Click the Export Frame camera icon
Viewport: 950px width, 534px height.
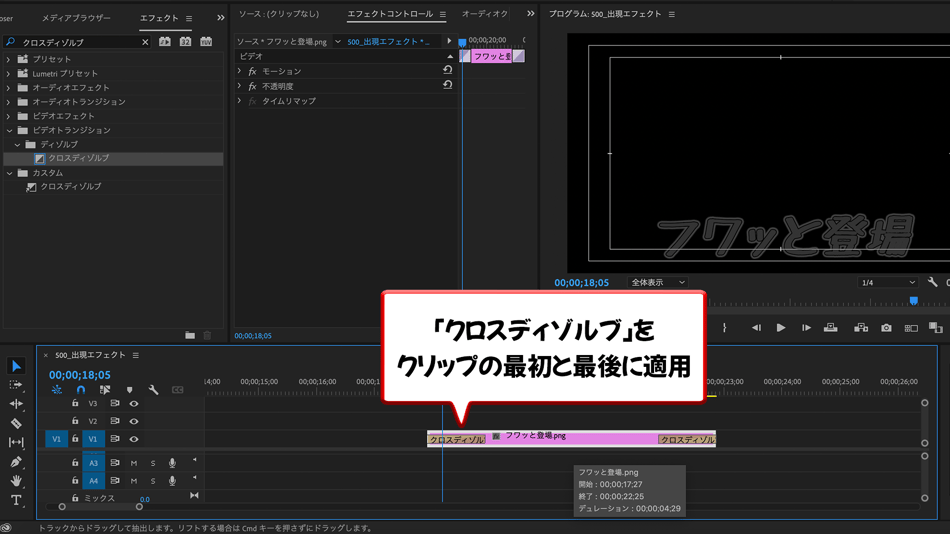point(886,328)
